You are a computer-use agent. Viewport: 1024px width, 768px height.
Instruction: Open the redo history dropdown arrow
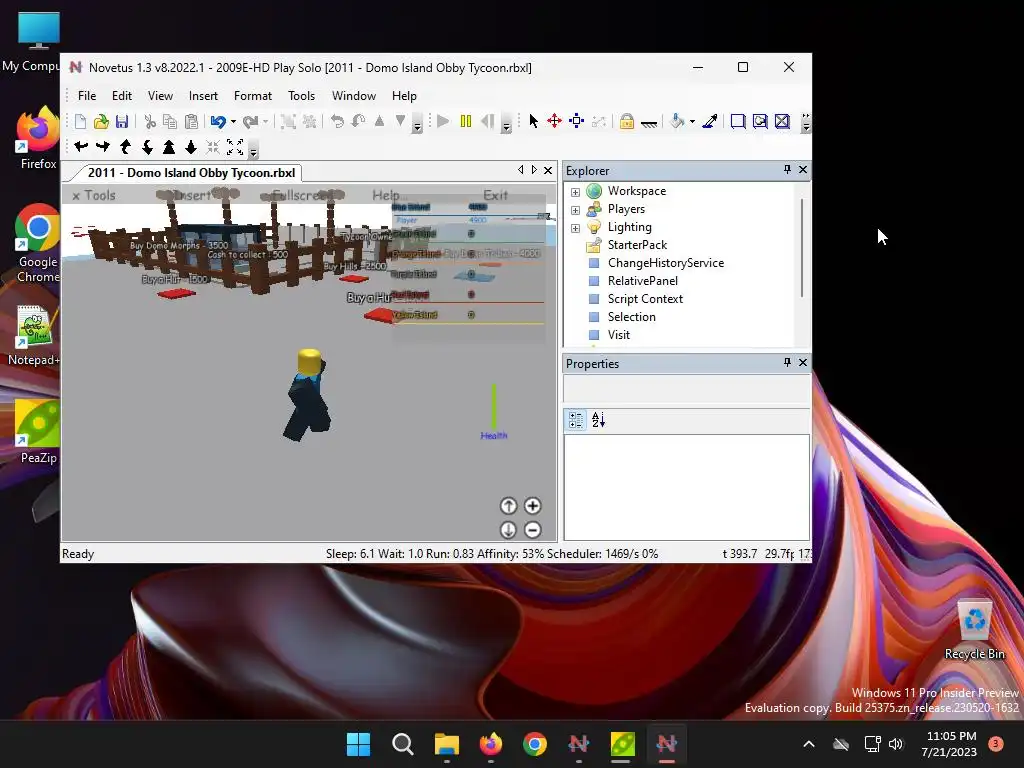pos(265,121)
